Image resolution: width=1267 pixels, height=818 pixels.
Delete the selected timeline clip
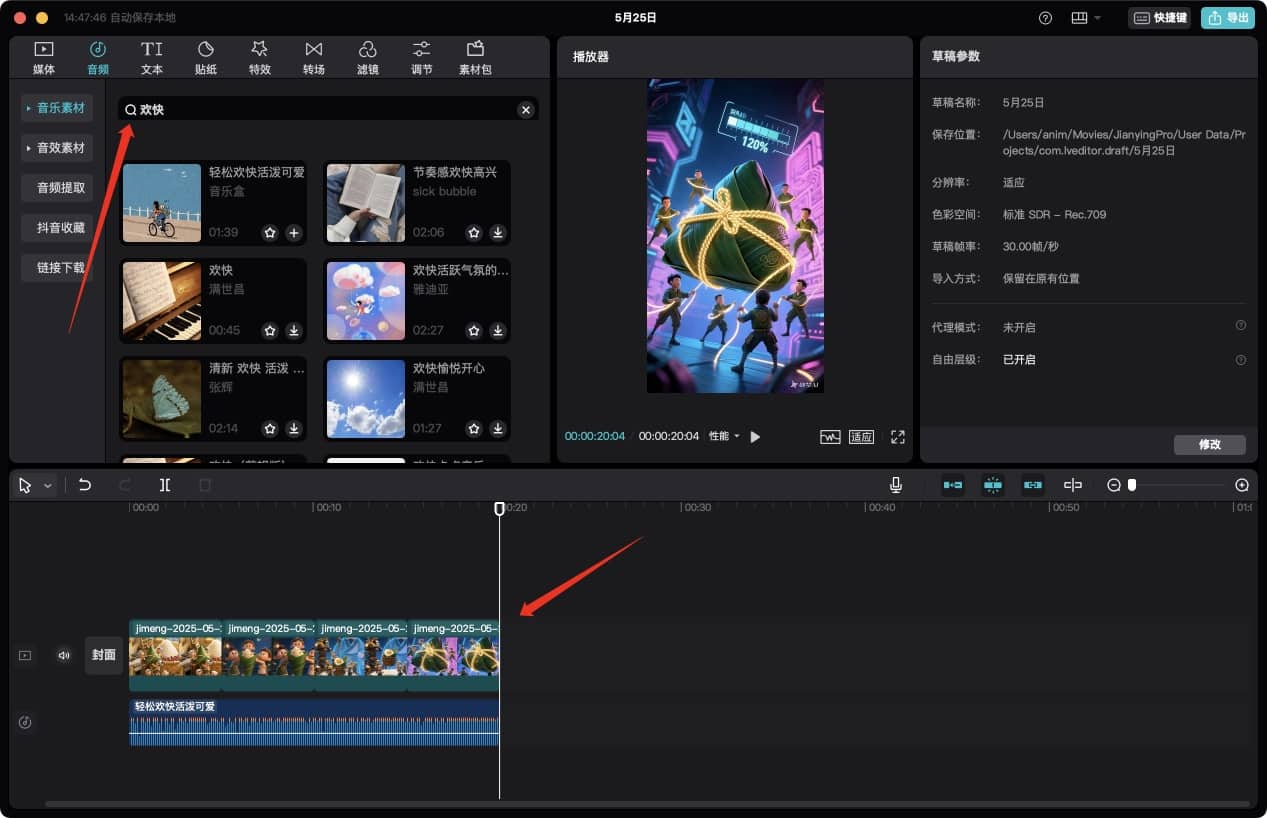[x=205, y=485]
